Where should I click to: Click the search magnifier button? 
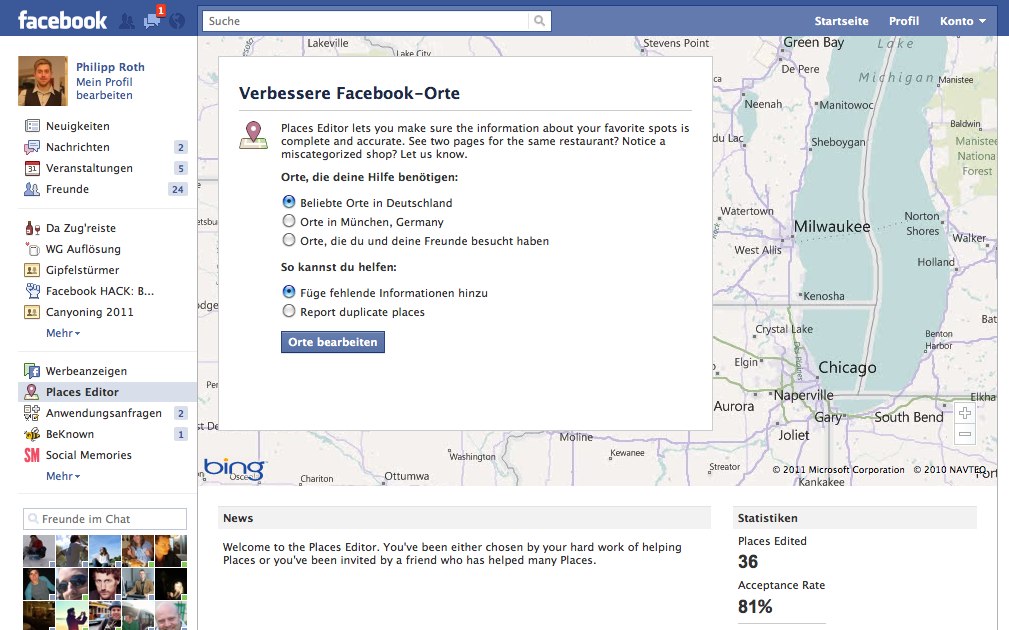point(539,21)
